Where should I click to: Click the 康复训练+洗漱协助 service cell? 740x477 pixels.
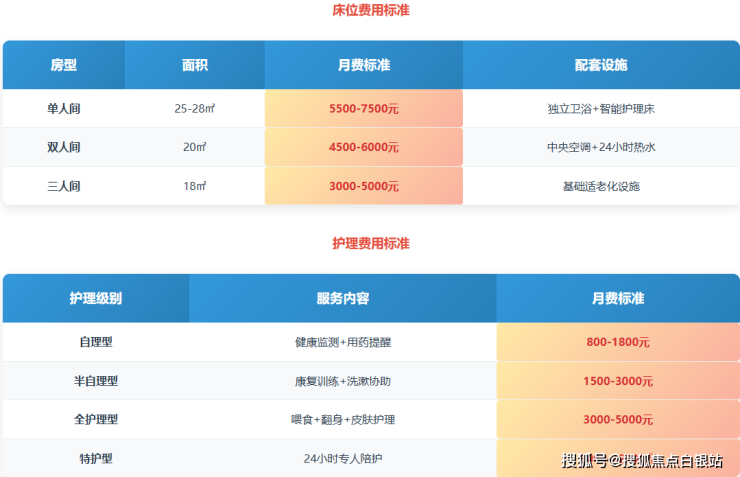(x=343, y=381)
